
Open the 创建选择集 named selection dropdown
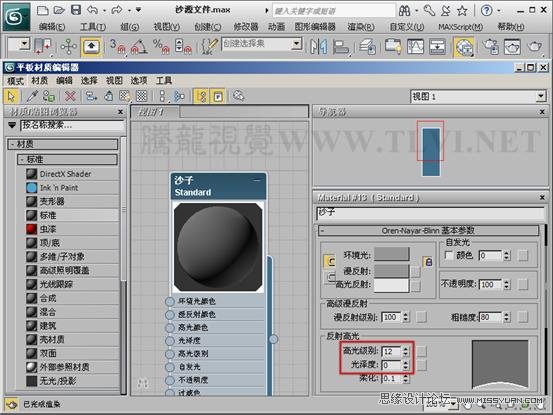(297, 44)
